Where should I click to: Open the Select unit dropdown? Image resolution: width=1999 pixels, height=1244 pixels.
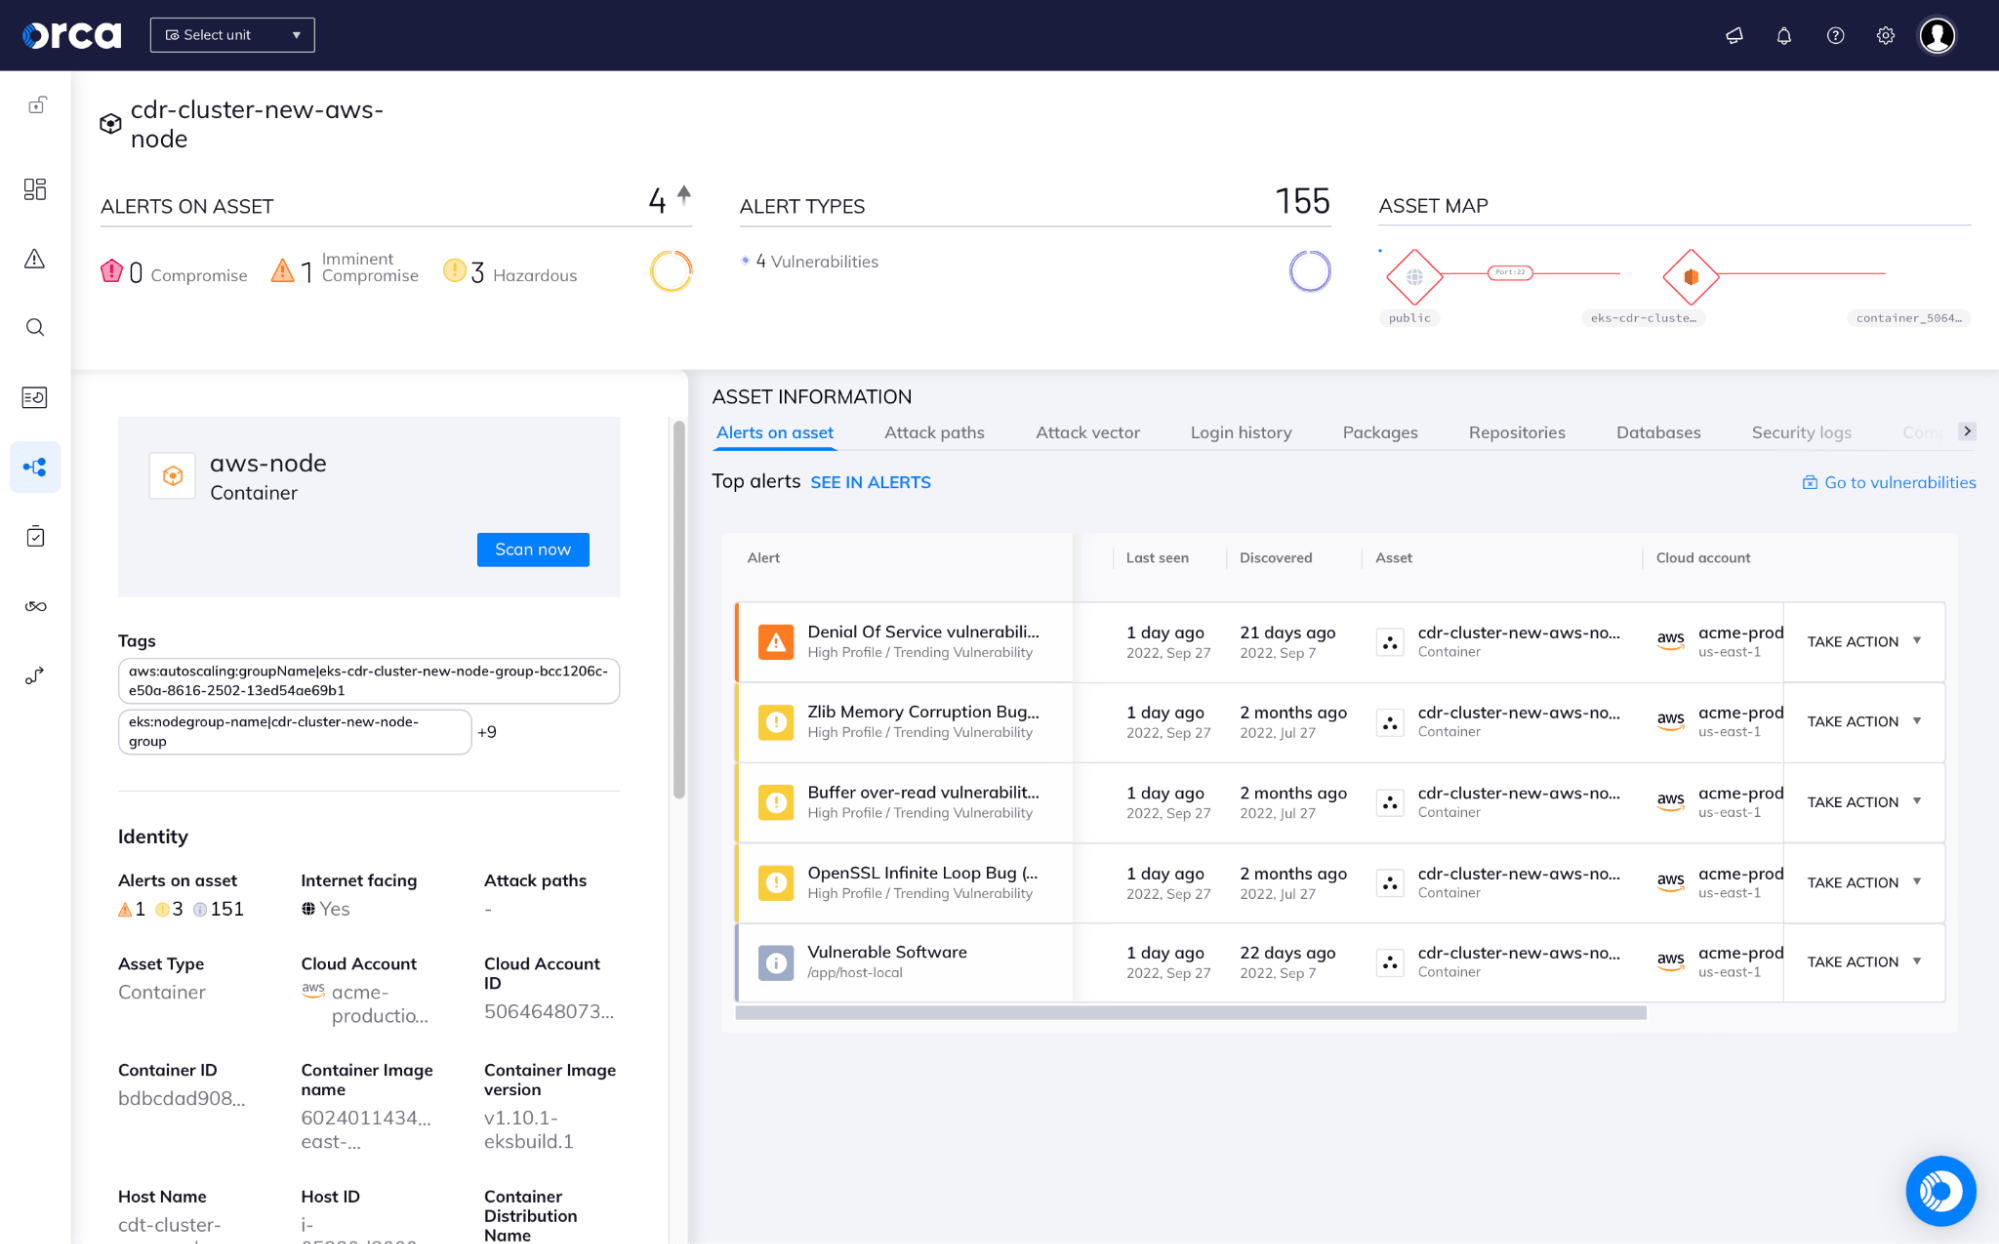tap(232, 34)
